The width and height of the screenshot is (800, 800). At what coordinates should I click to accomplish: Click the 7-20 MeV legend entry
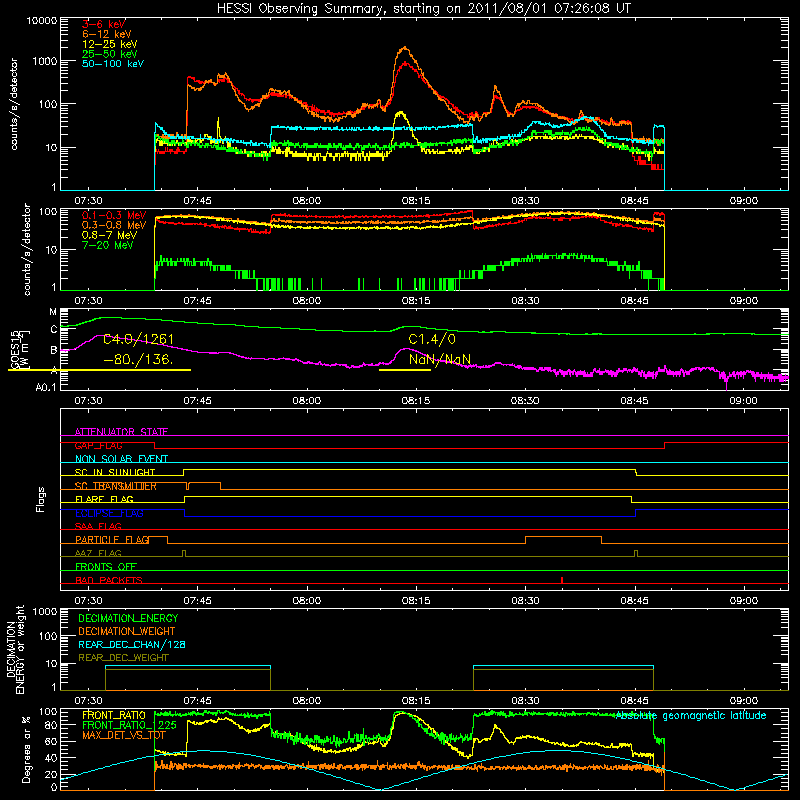point(108,245)
